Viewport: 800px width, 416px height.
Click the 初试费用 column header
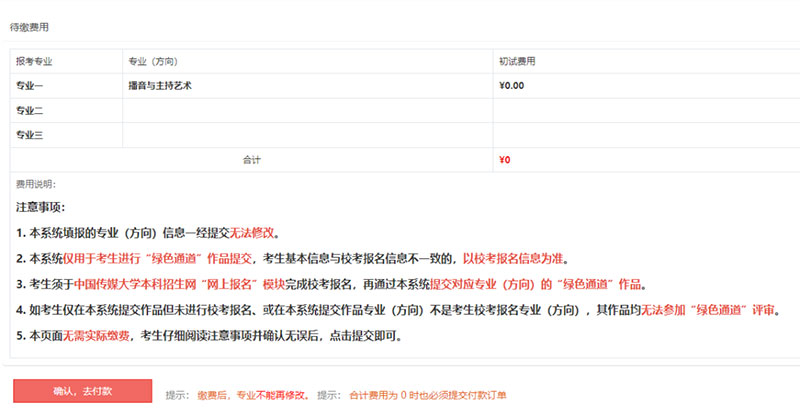point(517,61)
